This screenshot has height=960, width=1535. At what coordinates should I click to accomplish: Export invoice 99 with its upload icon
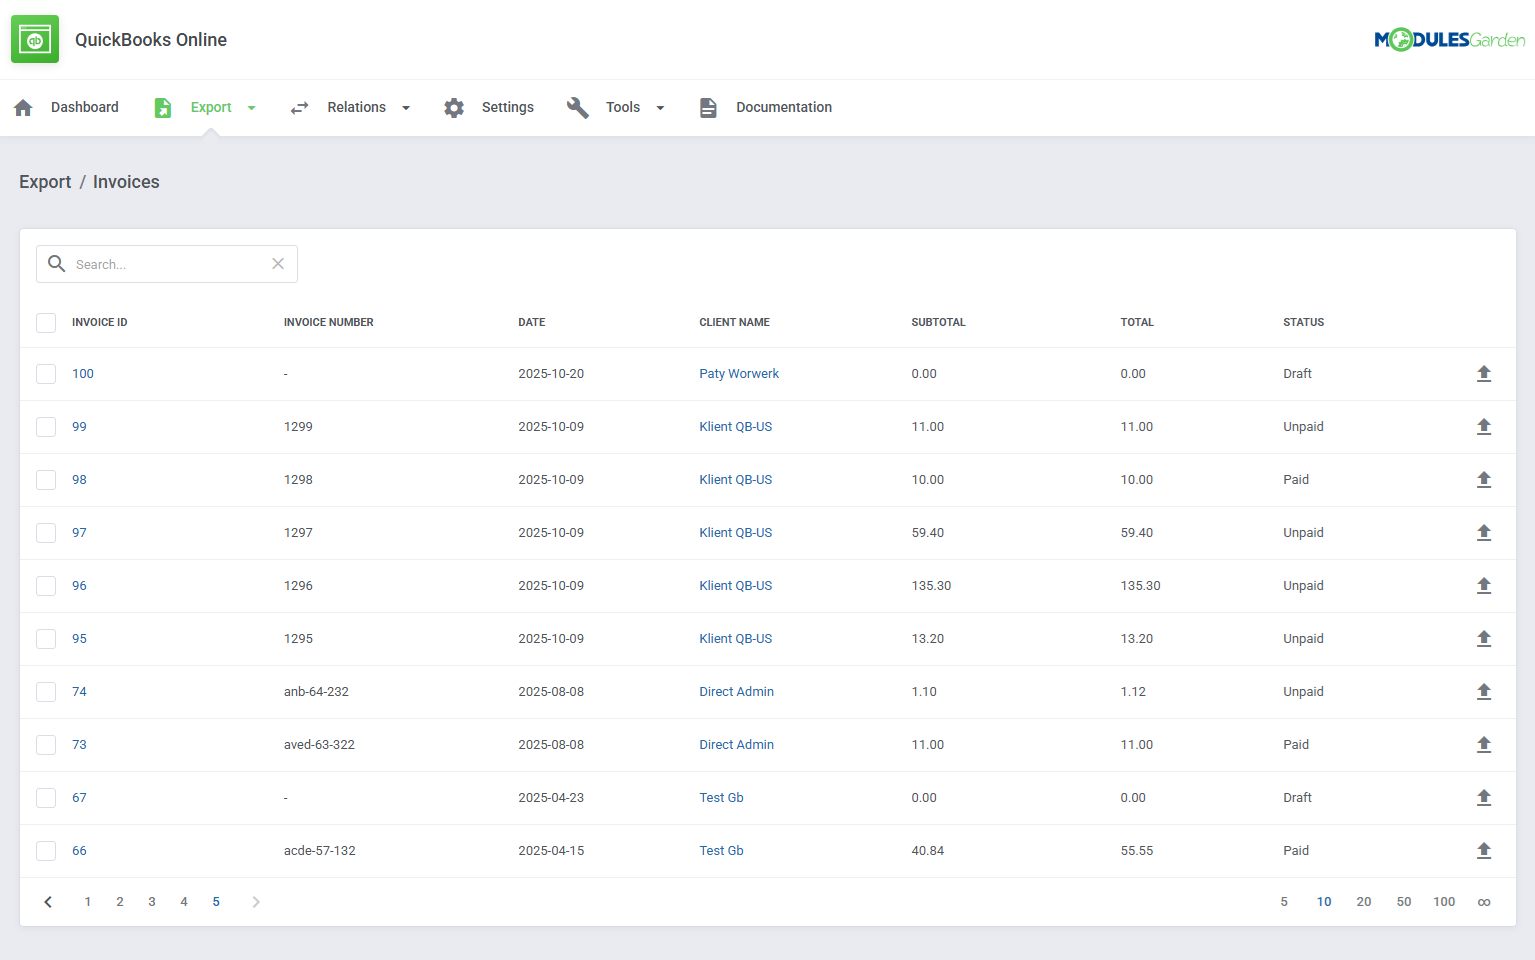tap(1484, 427)
